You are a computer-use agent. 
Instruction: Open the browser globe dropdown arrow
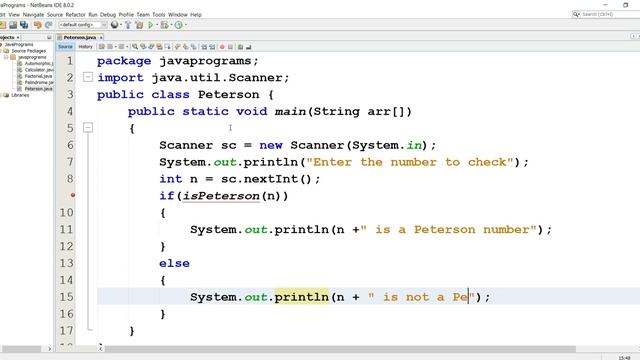click(121, 25)
